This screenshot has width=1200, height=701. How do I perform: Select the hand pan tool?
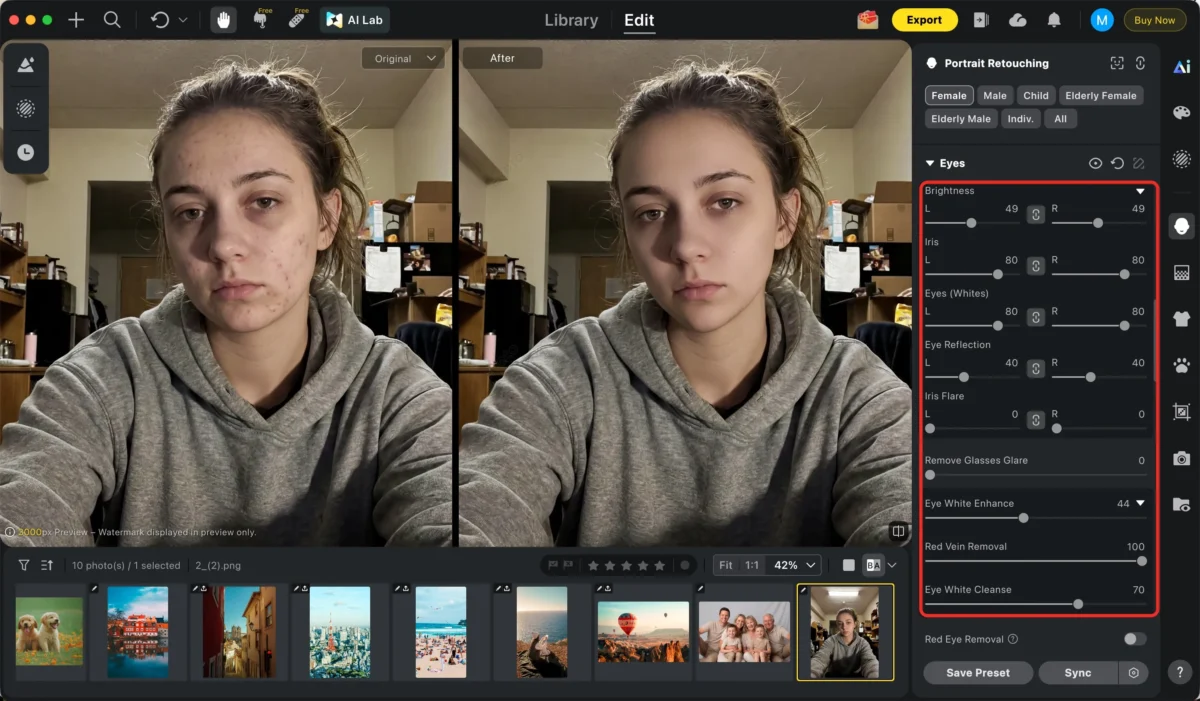pyautogui.click(x=223, y=20)
